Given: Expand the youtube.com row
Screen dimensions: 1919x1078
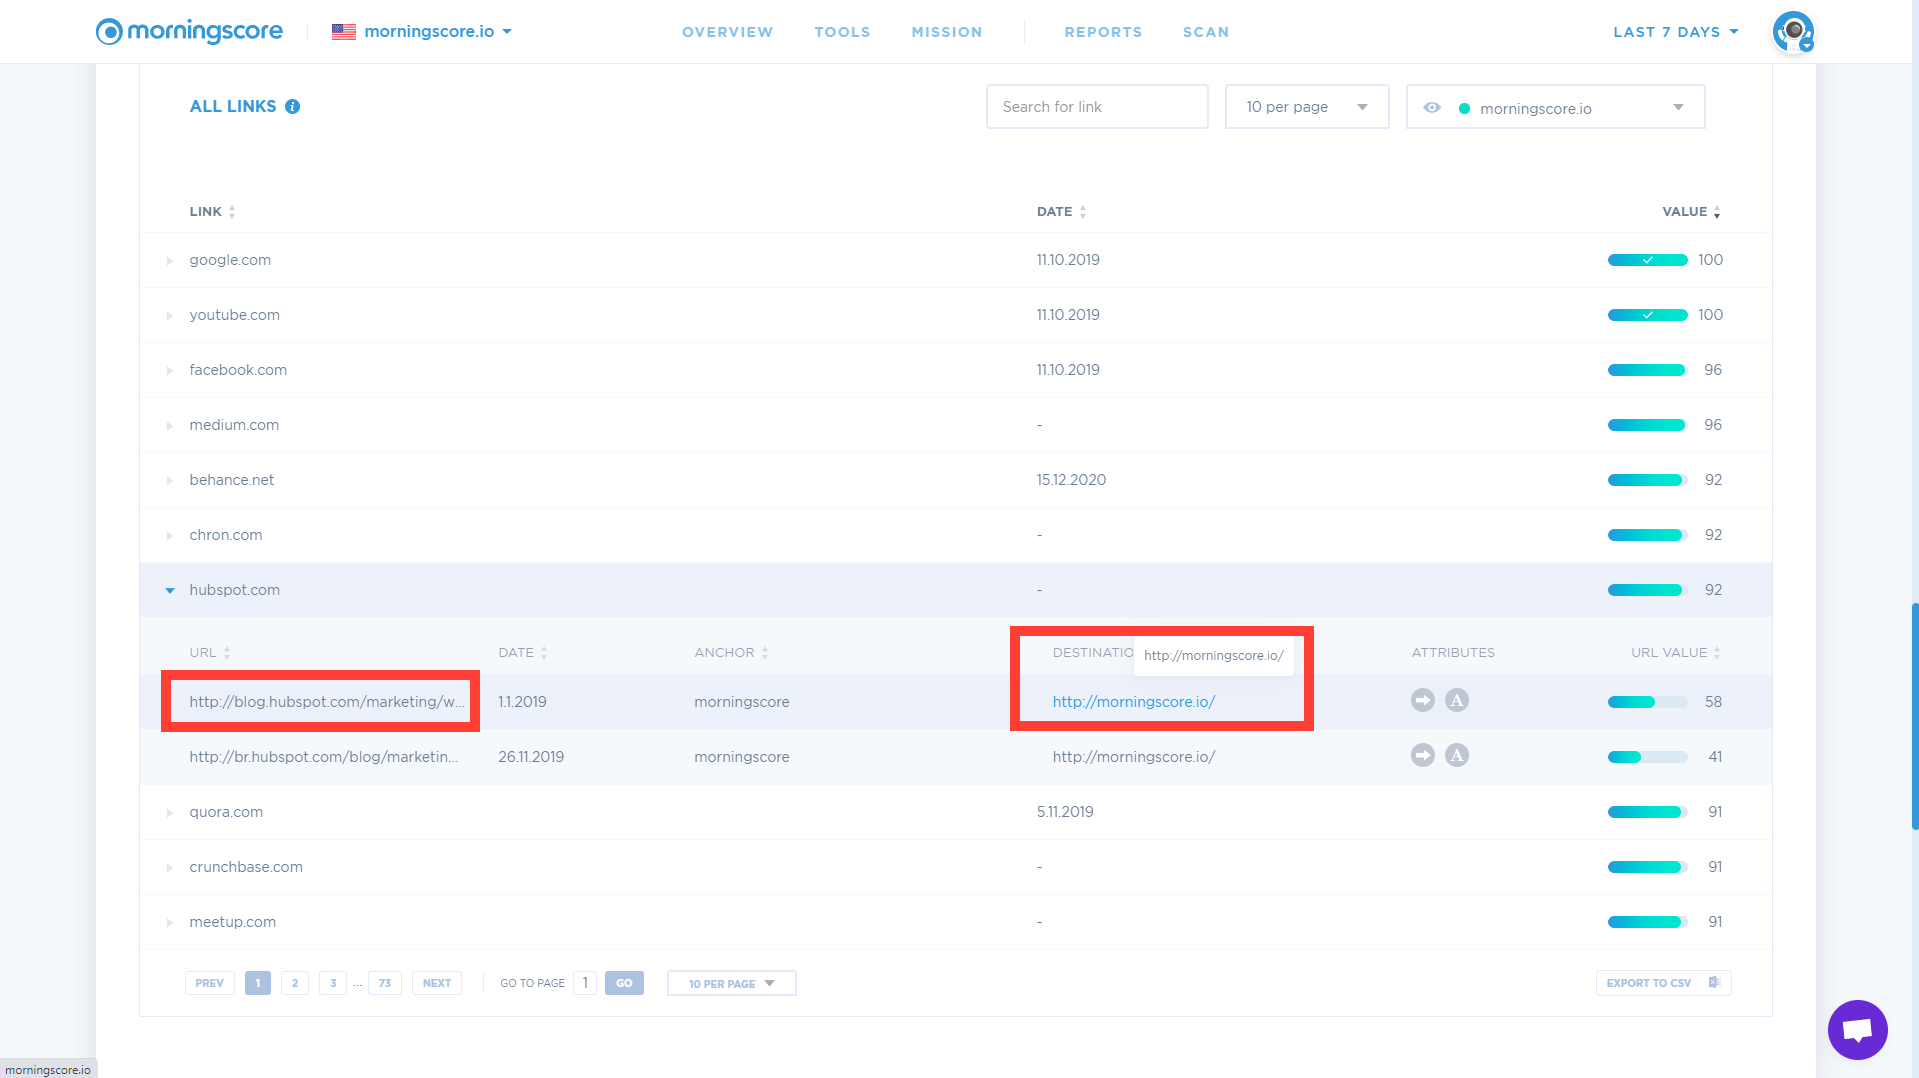Looking at the screenshot, I should point(170,316).
